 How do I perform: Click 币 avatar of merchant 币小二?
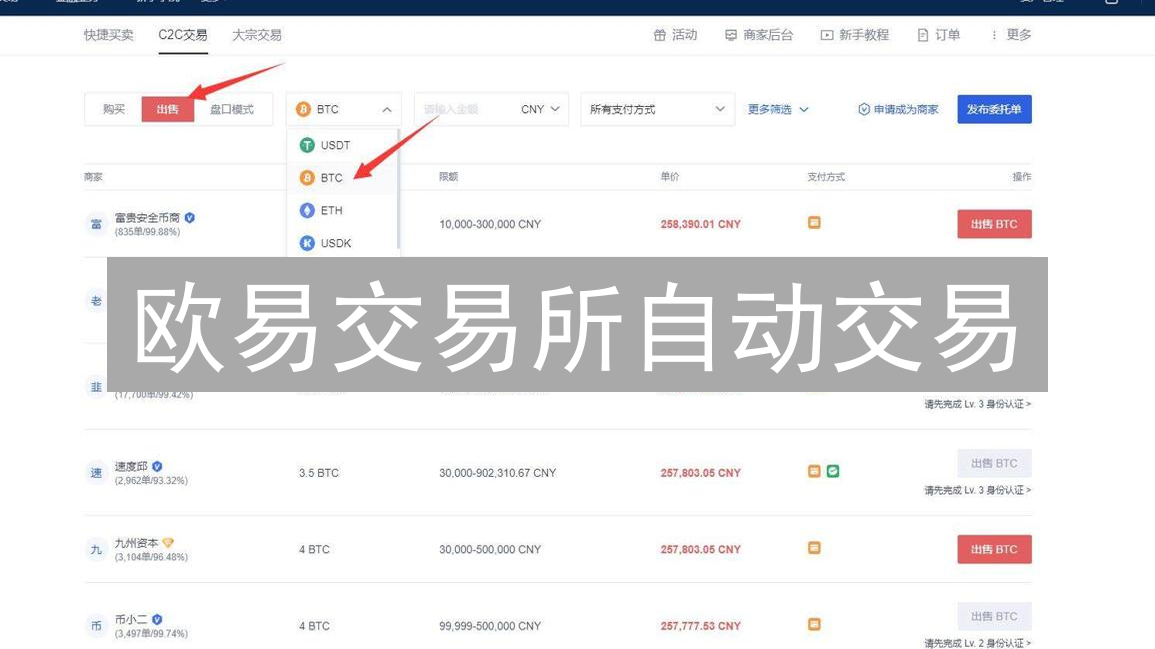[x=96, y=626]
